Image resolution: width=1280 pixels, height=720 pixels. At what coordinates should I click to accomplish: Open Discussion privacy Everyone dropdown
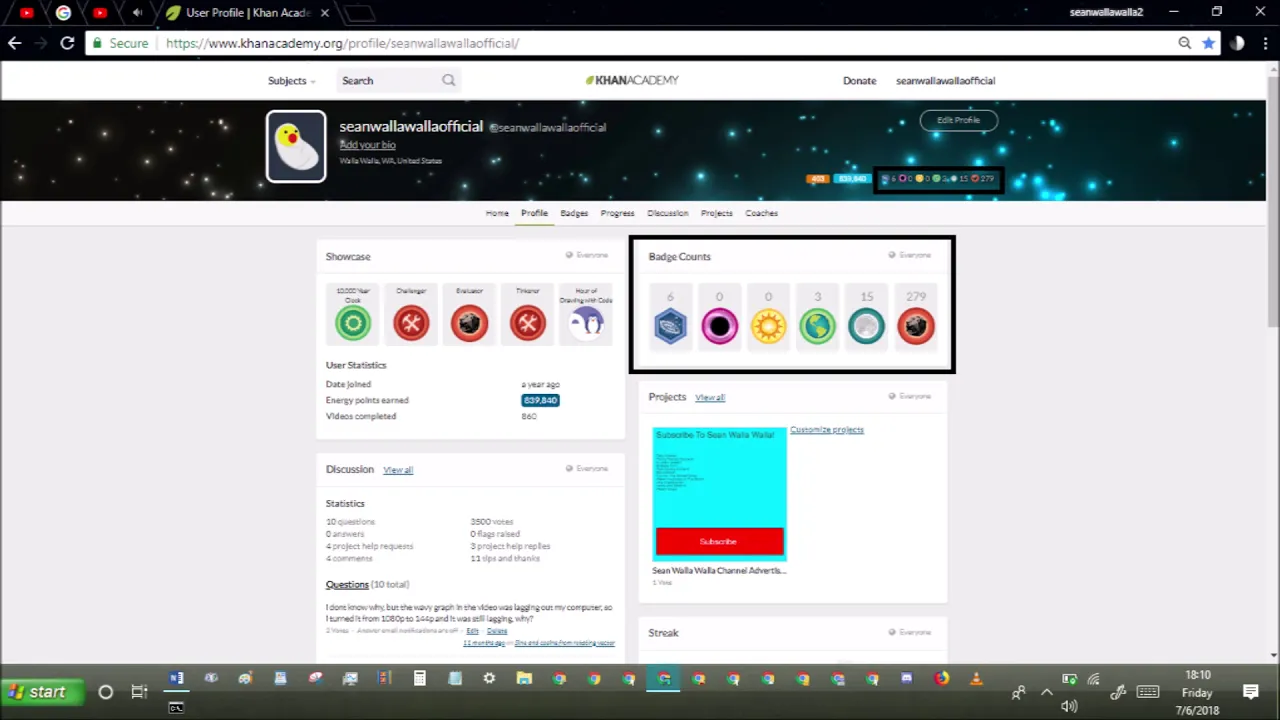pyautogui.click(x=587, y=469)
